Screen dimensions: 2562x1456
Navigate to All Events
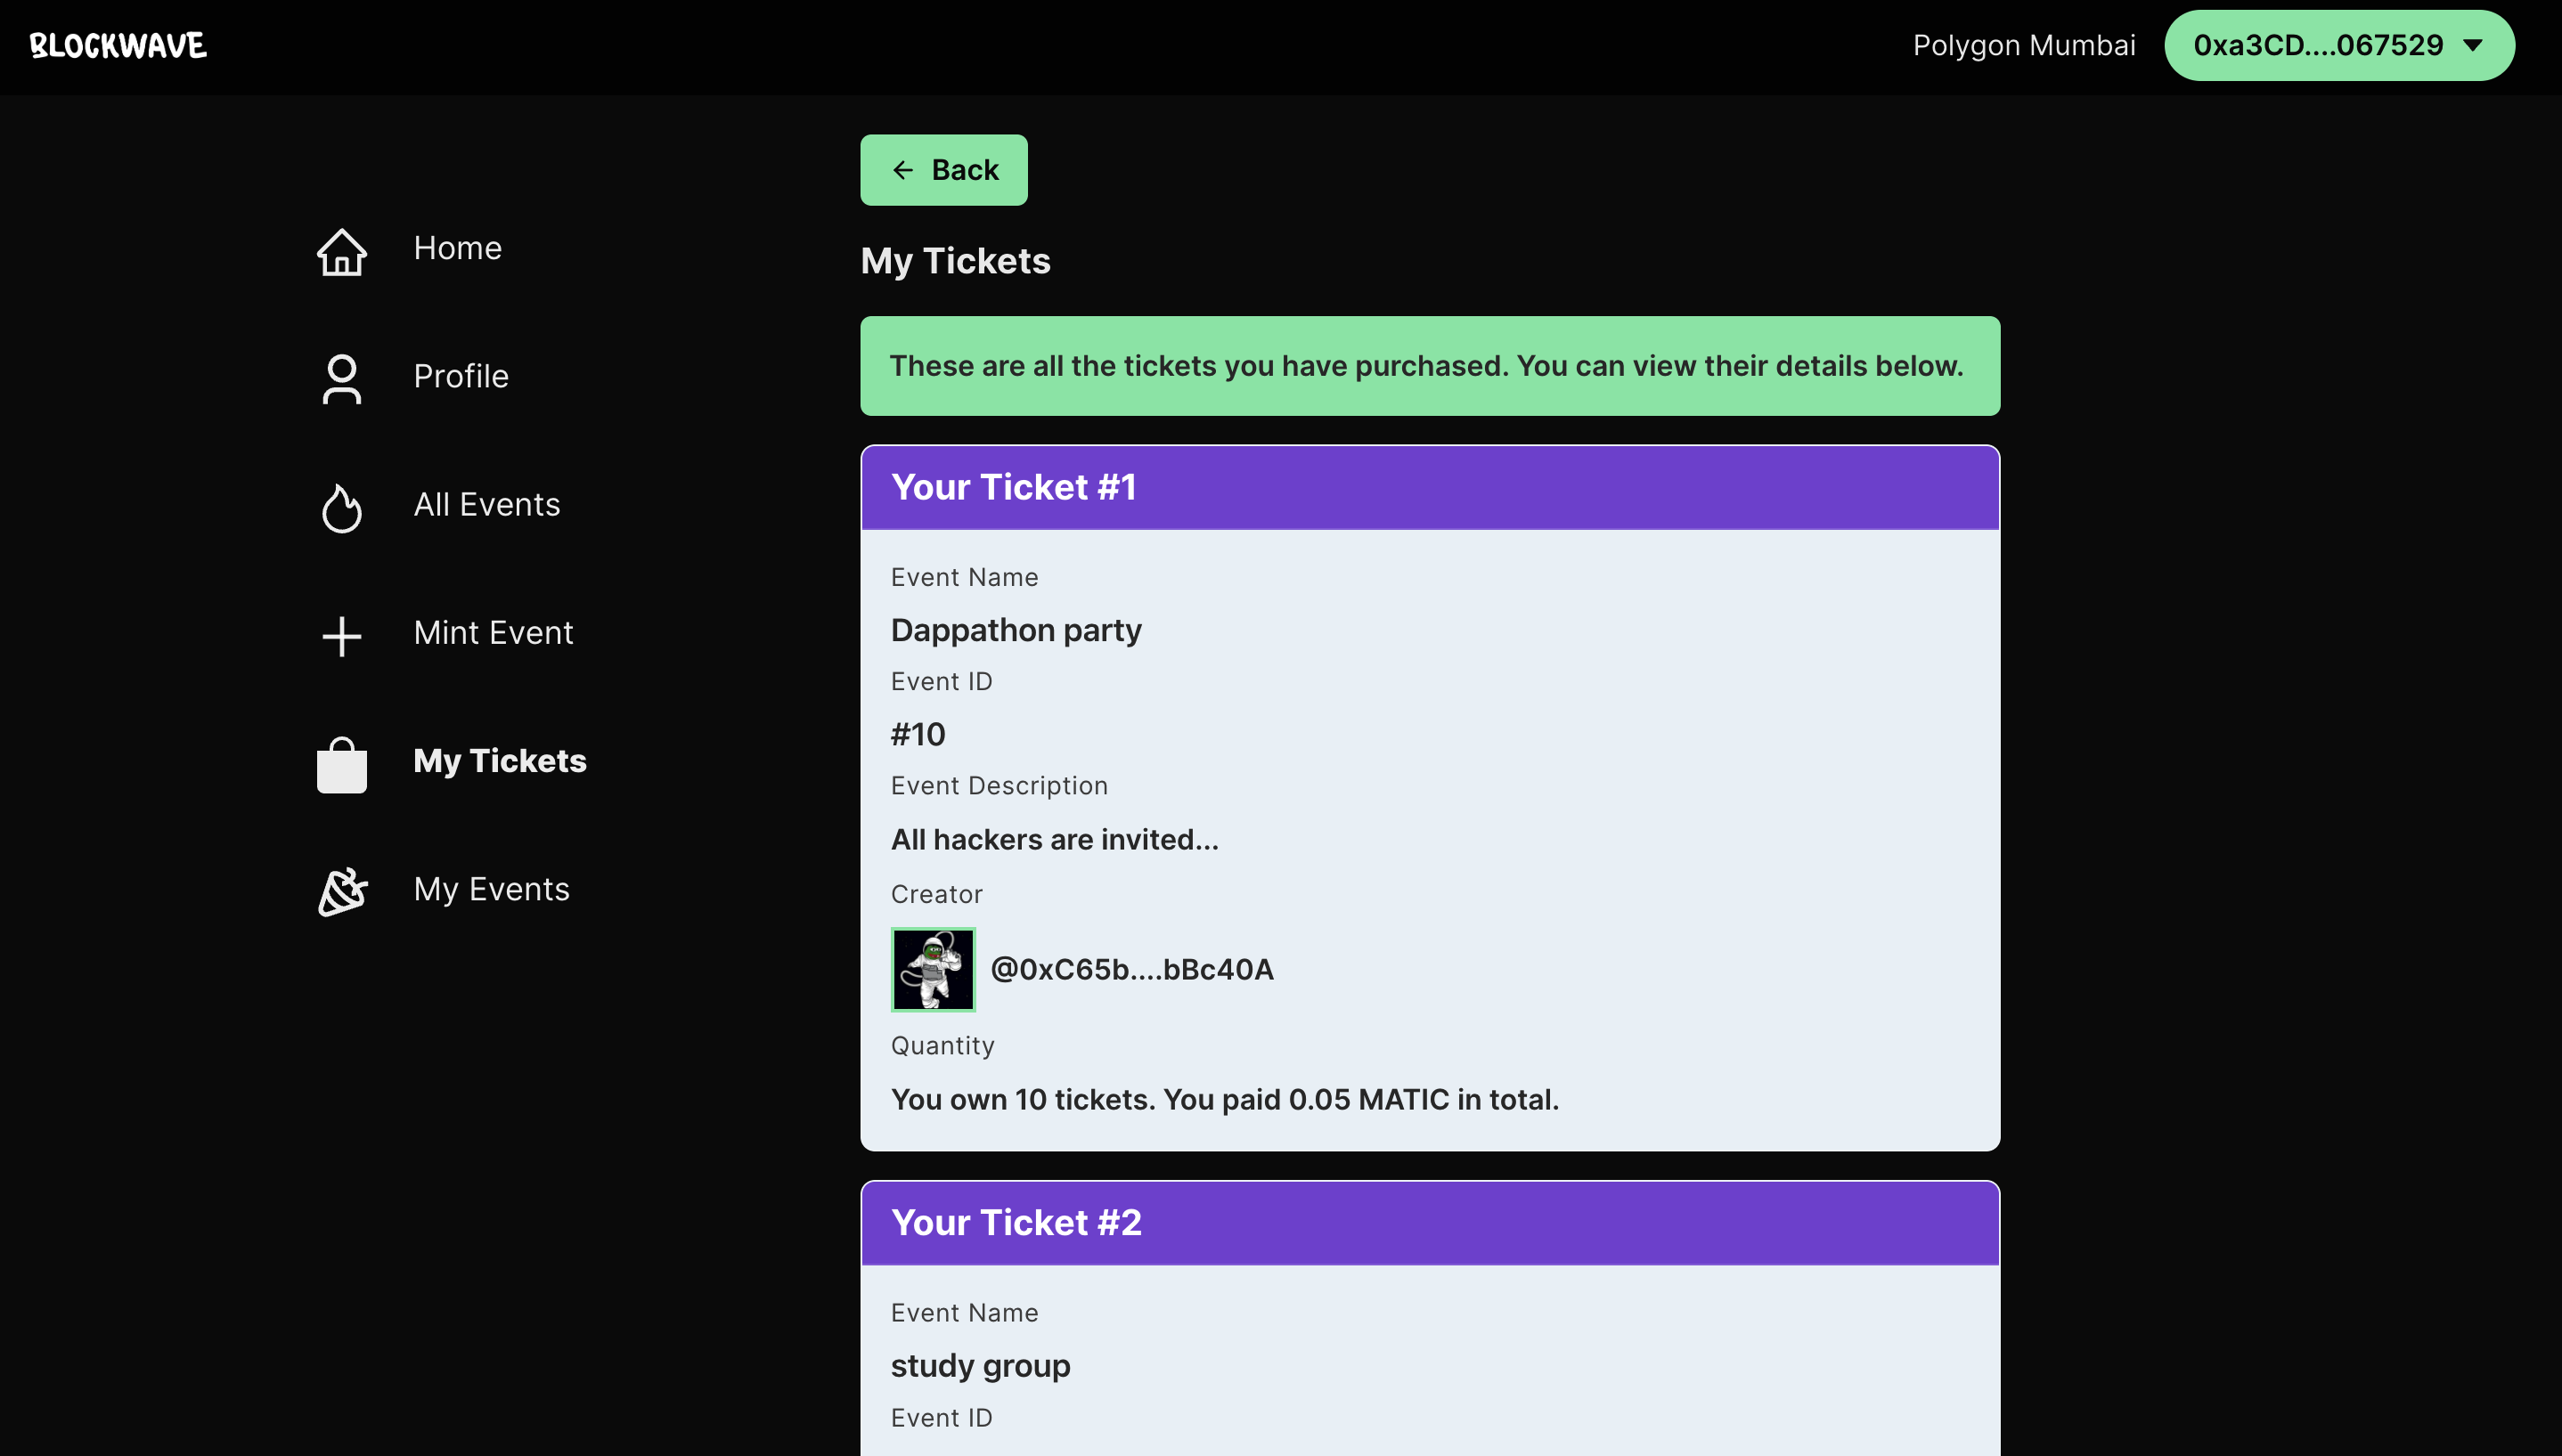tap(487, 504)
